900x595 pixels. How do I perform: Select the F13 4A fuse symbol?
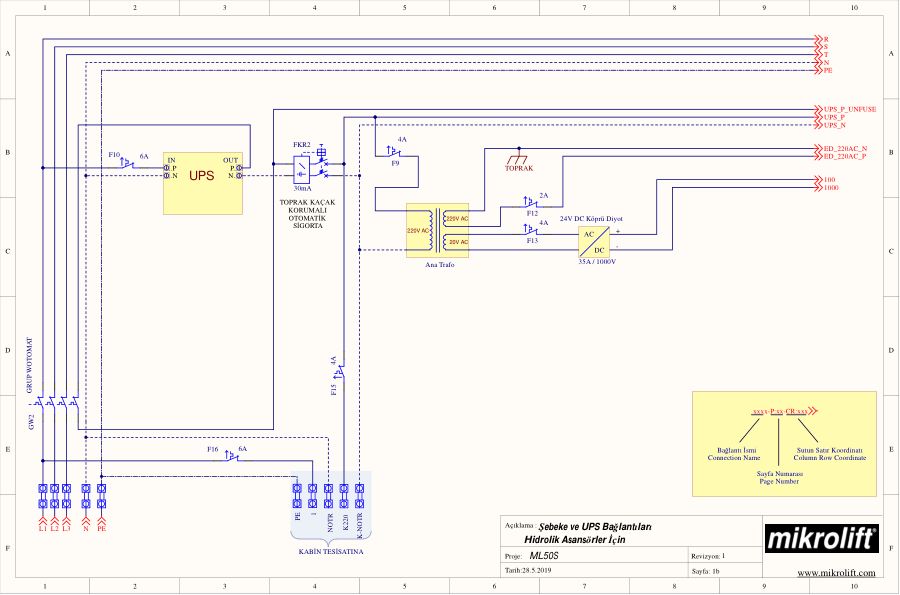tap(531, 230)
